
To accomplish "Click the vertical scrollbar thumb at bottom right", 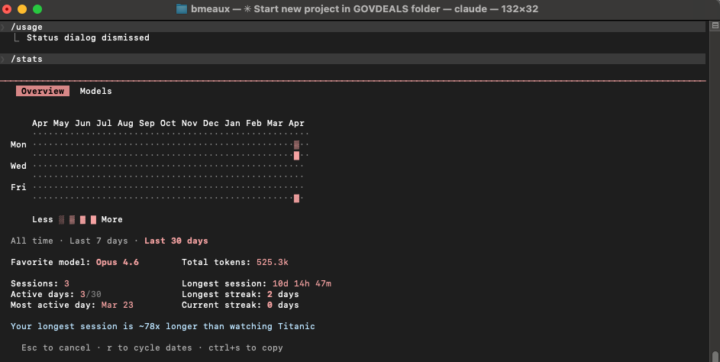I will point(715,356).
